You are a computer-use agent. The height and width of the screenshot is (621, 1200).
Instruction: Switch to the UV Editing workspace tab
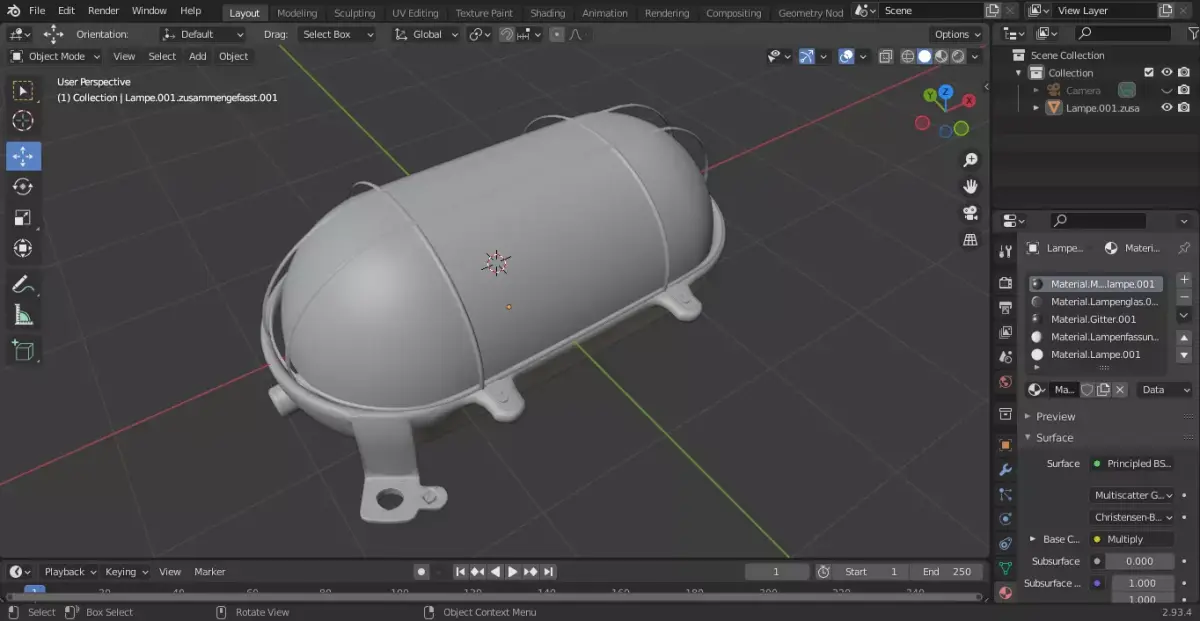[x=415, y=13]
